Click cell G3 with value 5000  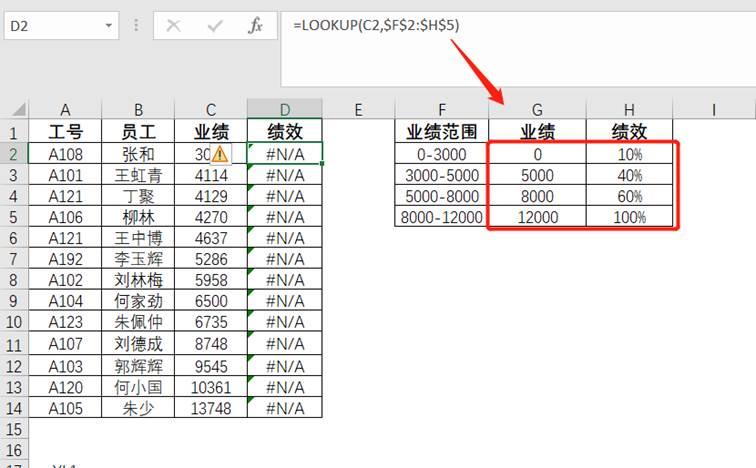[x=538, y=175]
